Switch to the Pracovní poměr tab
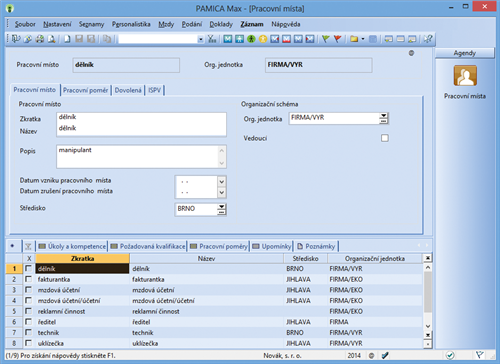 click(x=86, y=90)
